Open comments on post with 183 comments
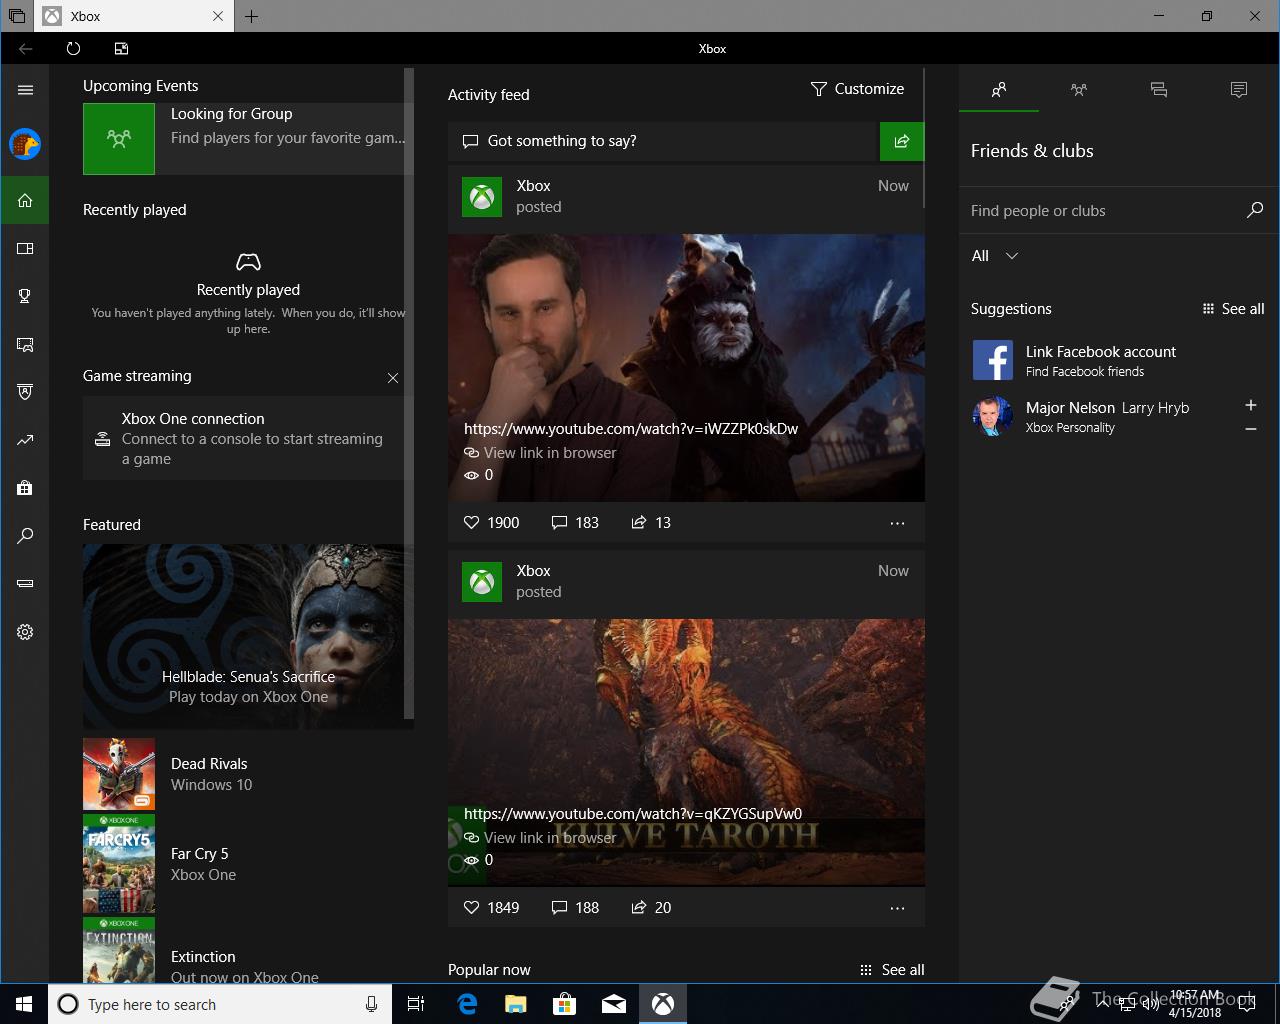The width and height of the screenshot is (1280, 1024). [x=575, y=522]
